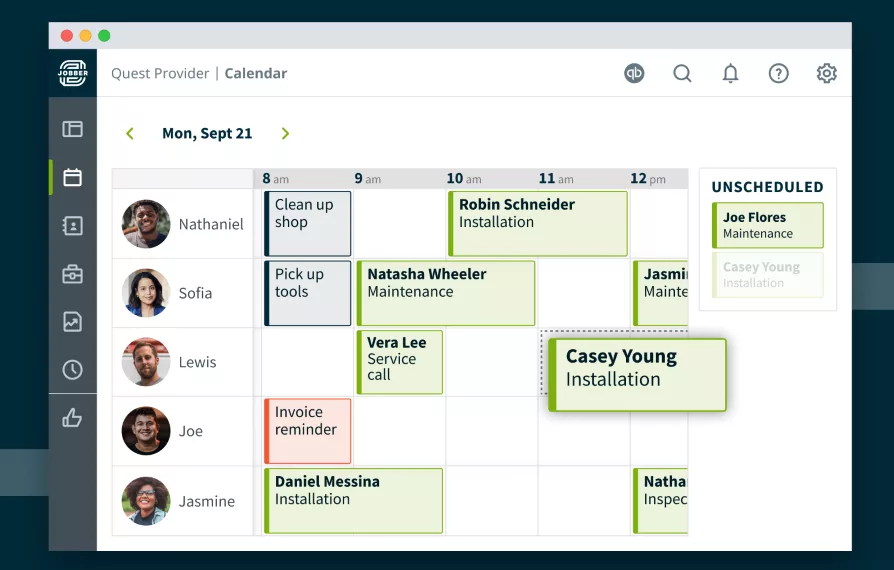Viewport: 894px width, 570px height.
Task: Click the QuickBooks icon in header
Action: pyautogui.click(x=634, y=73)
